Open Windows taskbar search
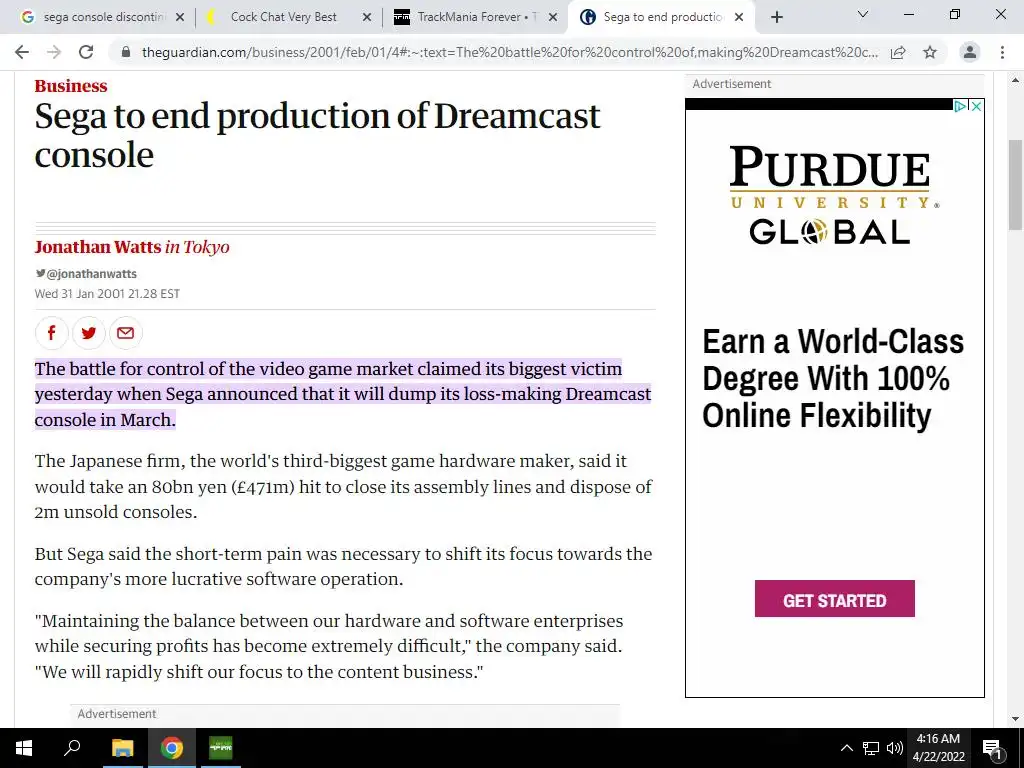 [x=72, y=748]
